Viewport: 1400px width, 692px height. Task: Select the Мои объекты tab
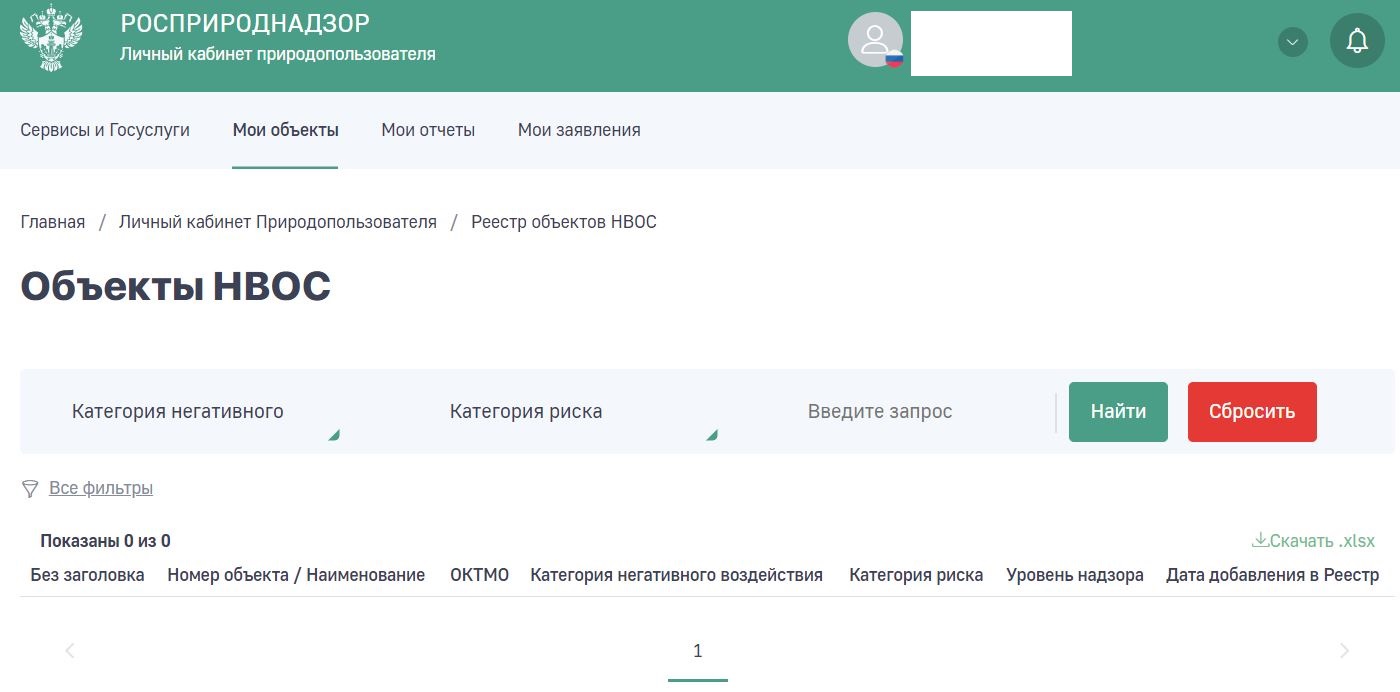pos(285,130)
